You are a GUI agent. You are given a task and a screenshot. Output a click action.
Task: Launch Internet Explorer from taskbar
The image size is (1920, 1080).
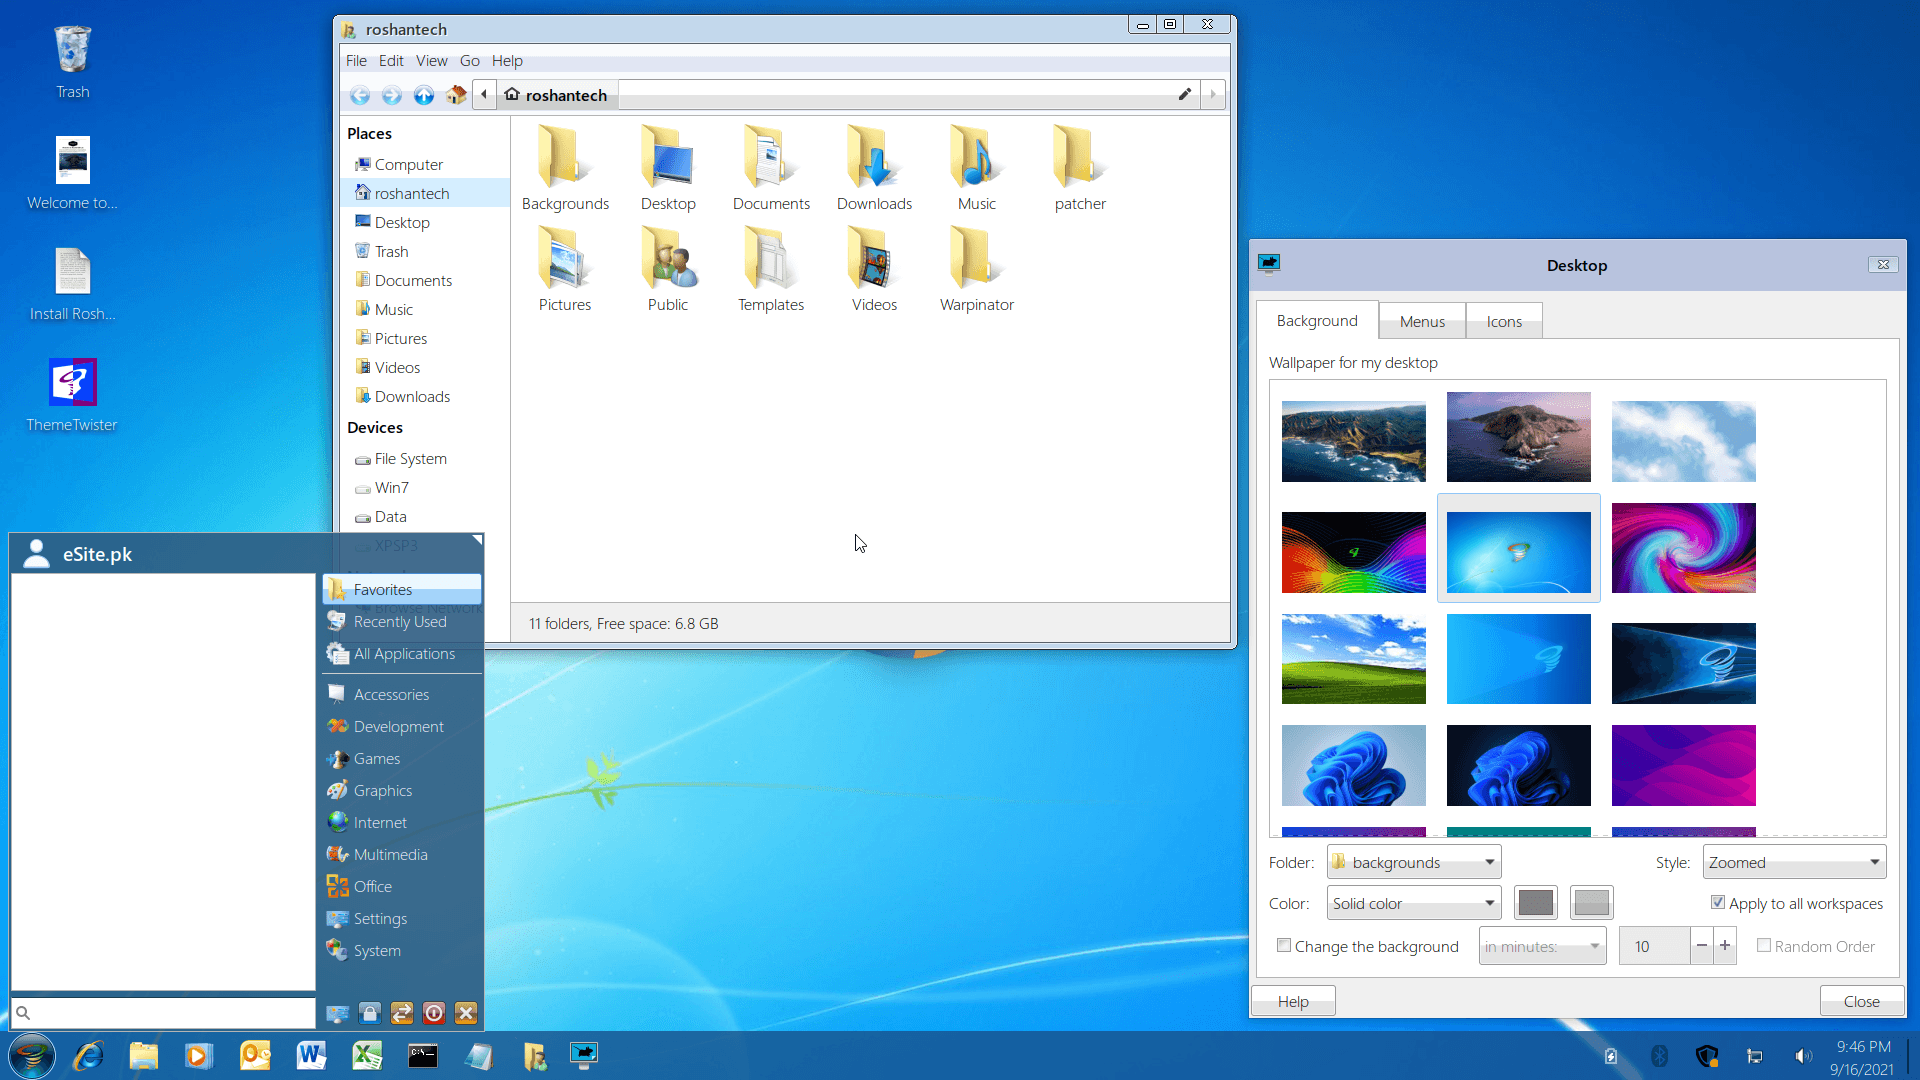88,1055
